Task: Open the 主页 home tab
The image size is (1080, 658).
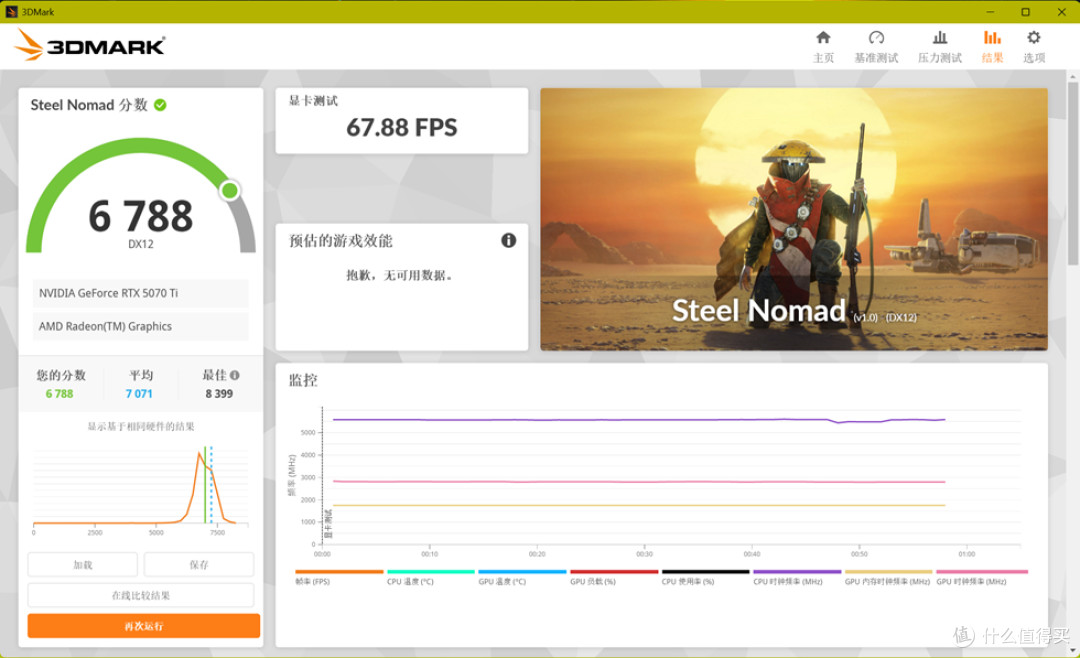Action: tap(823, 47)
